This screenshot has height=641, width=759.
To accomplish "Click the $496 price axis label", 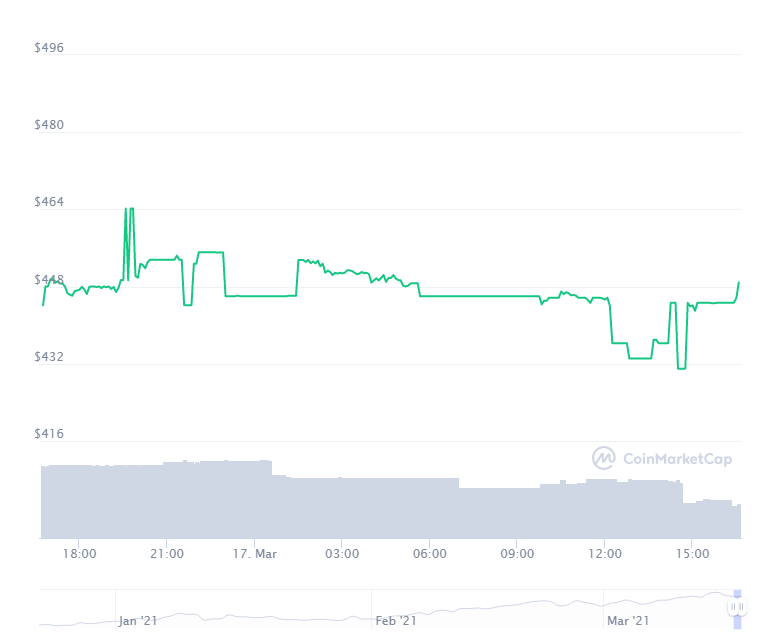I will (x=49, y=47).
